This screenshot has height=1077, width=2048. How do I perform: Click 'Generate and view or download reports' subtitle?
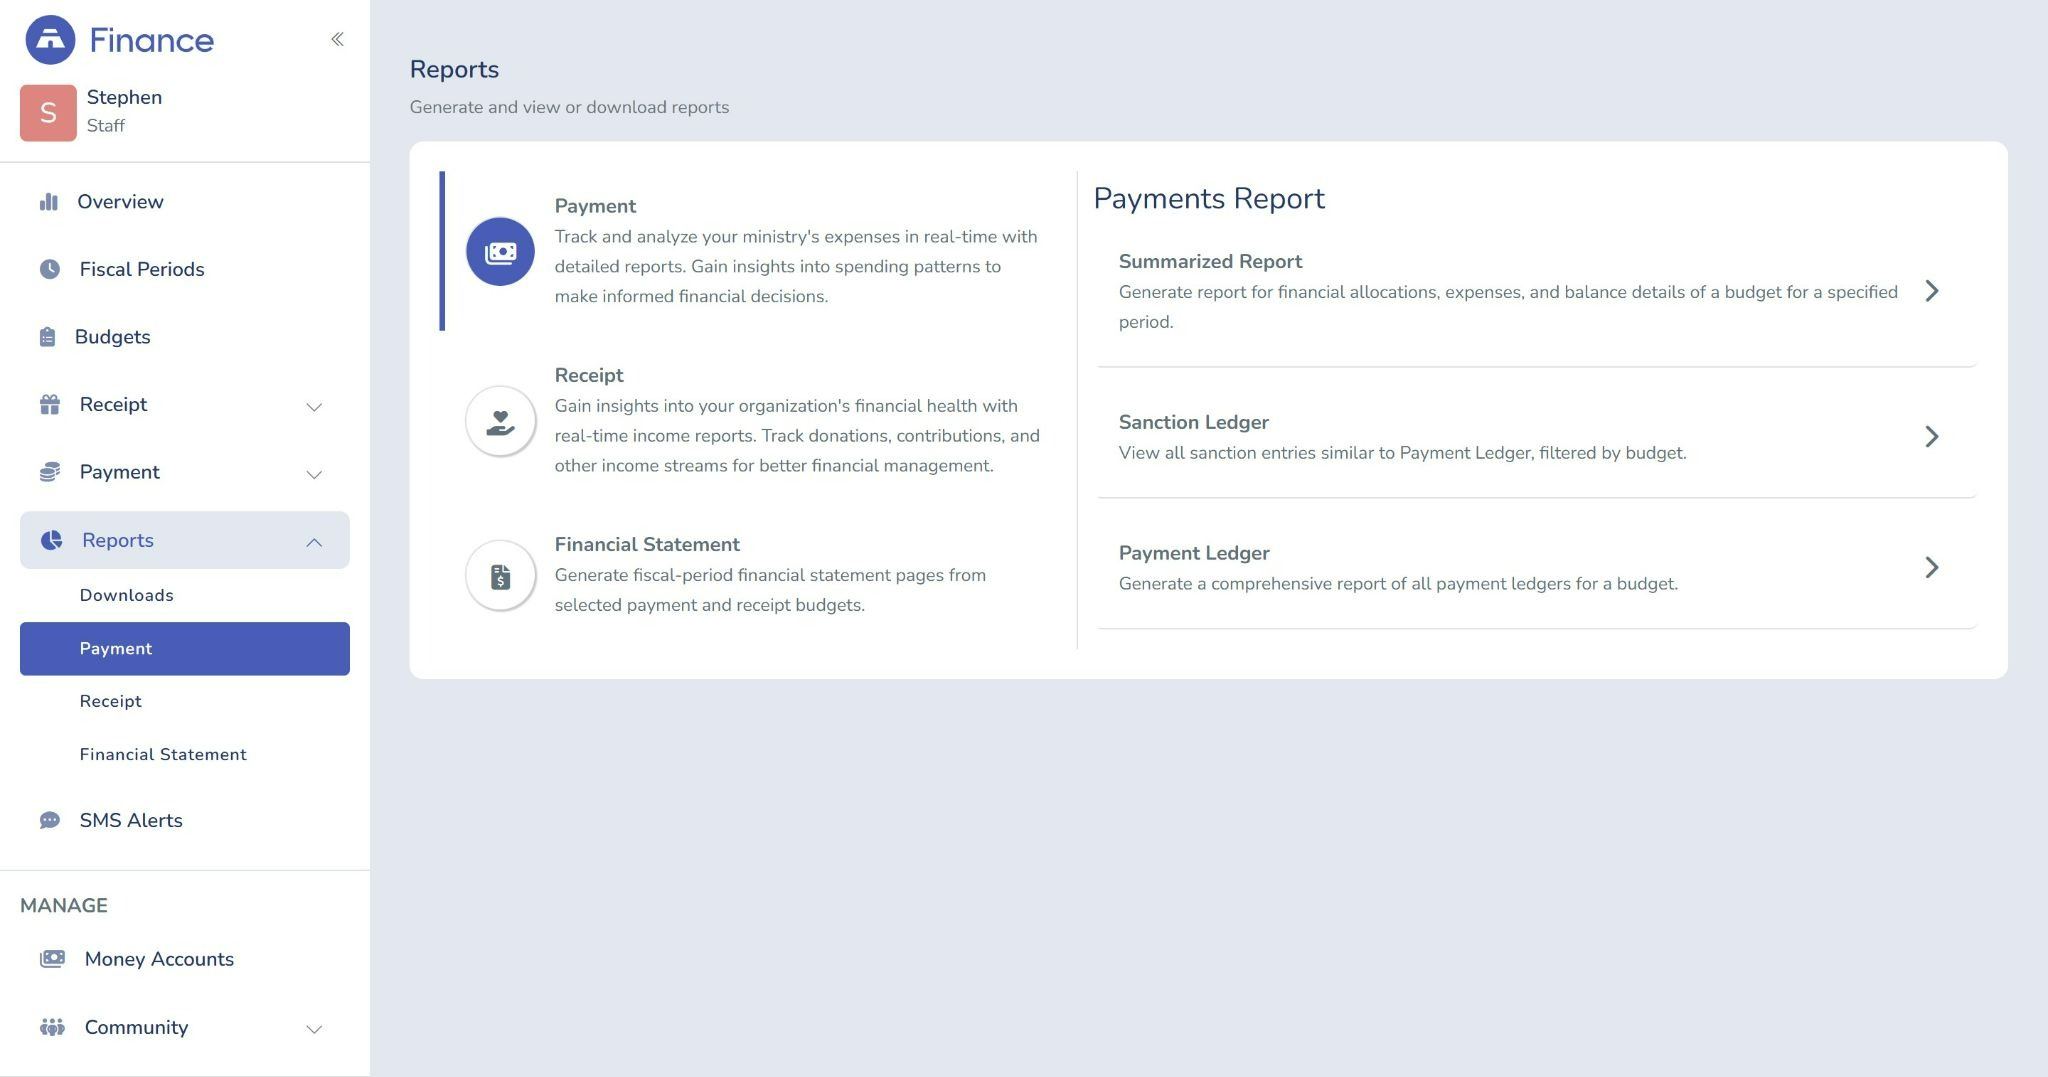coord(569,107)
